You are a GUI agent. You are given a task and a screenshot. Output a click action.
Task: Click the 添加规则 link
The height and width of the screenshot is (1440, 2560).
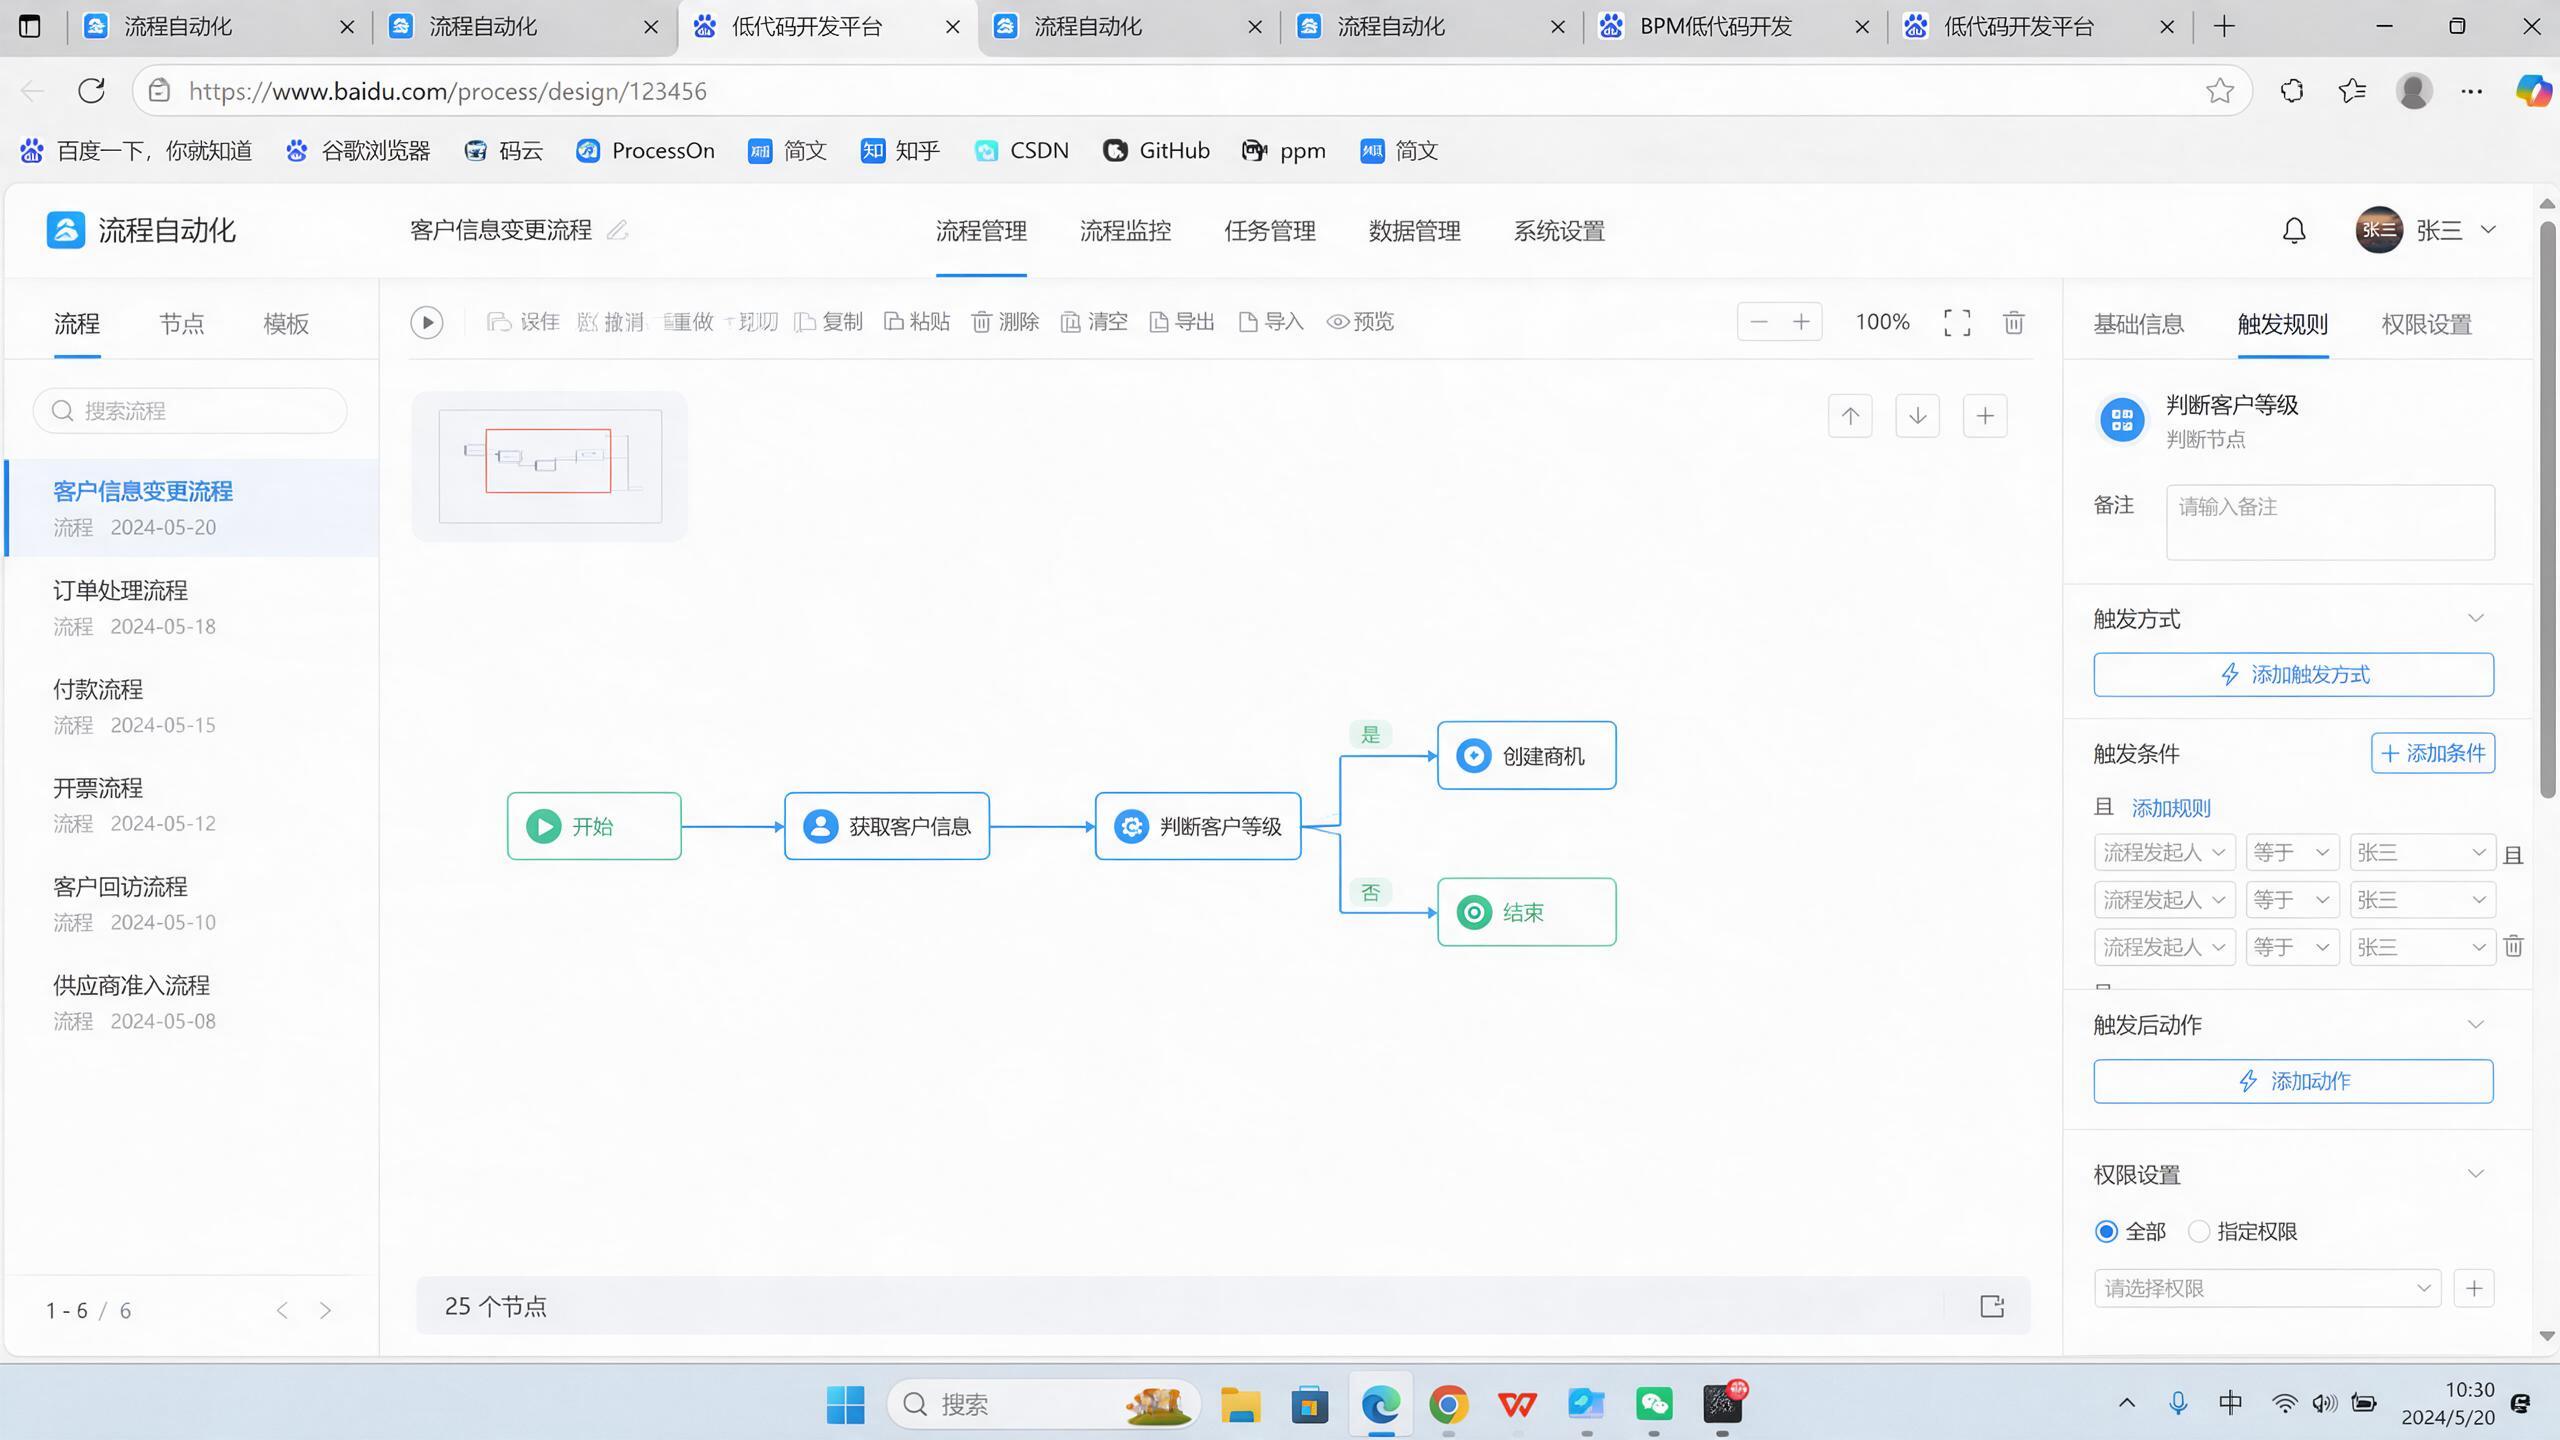(x=2170, y=808)
